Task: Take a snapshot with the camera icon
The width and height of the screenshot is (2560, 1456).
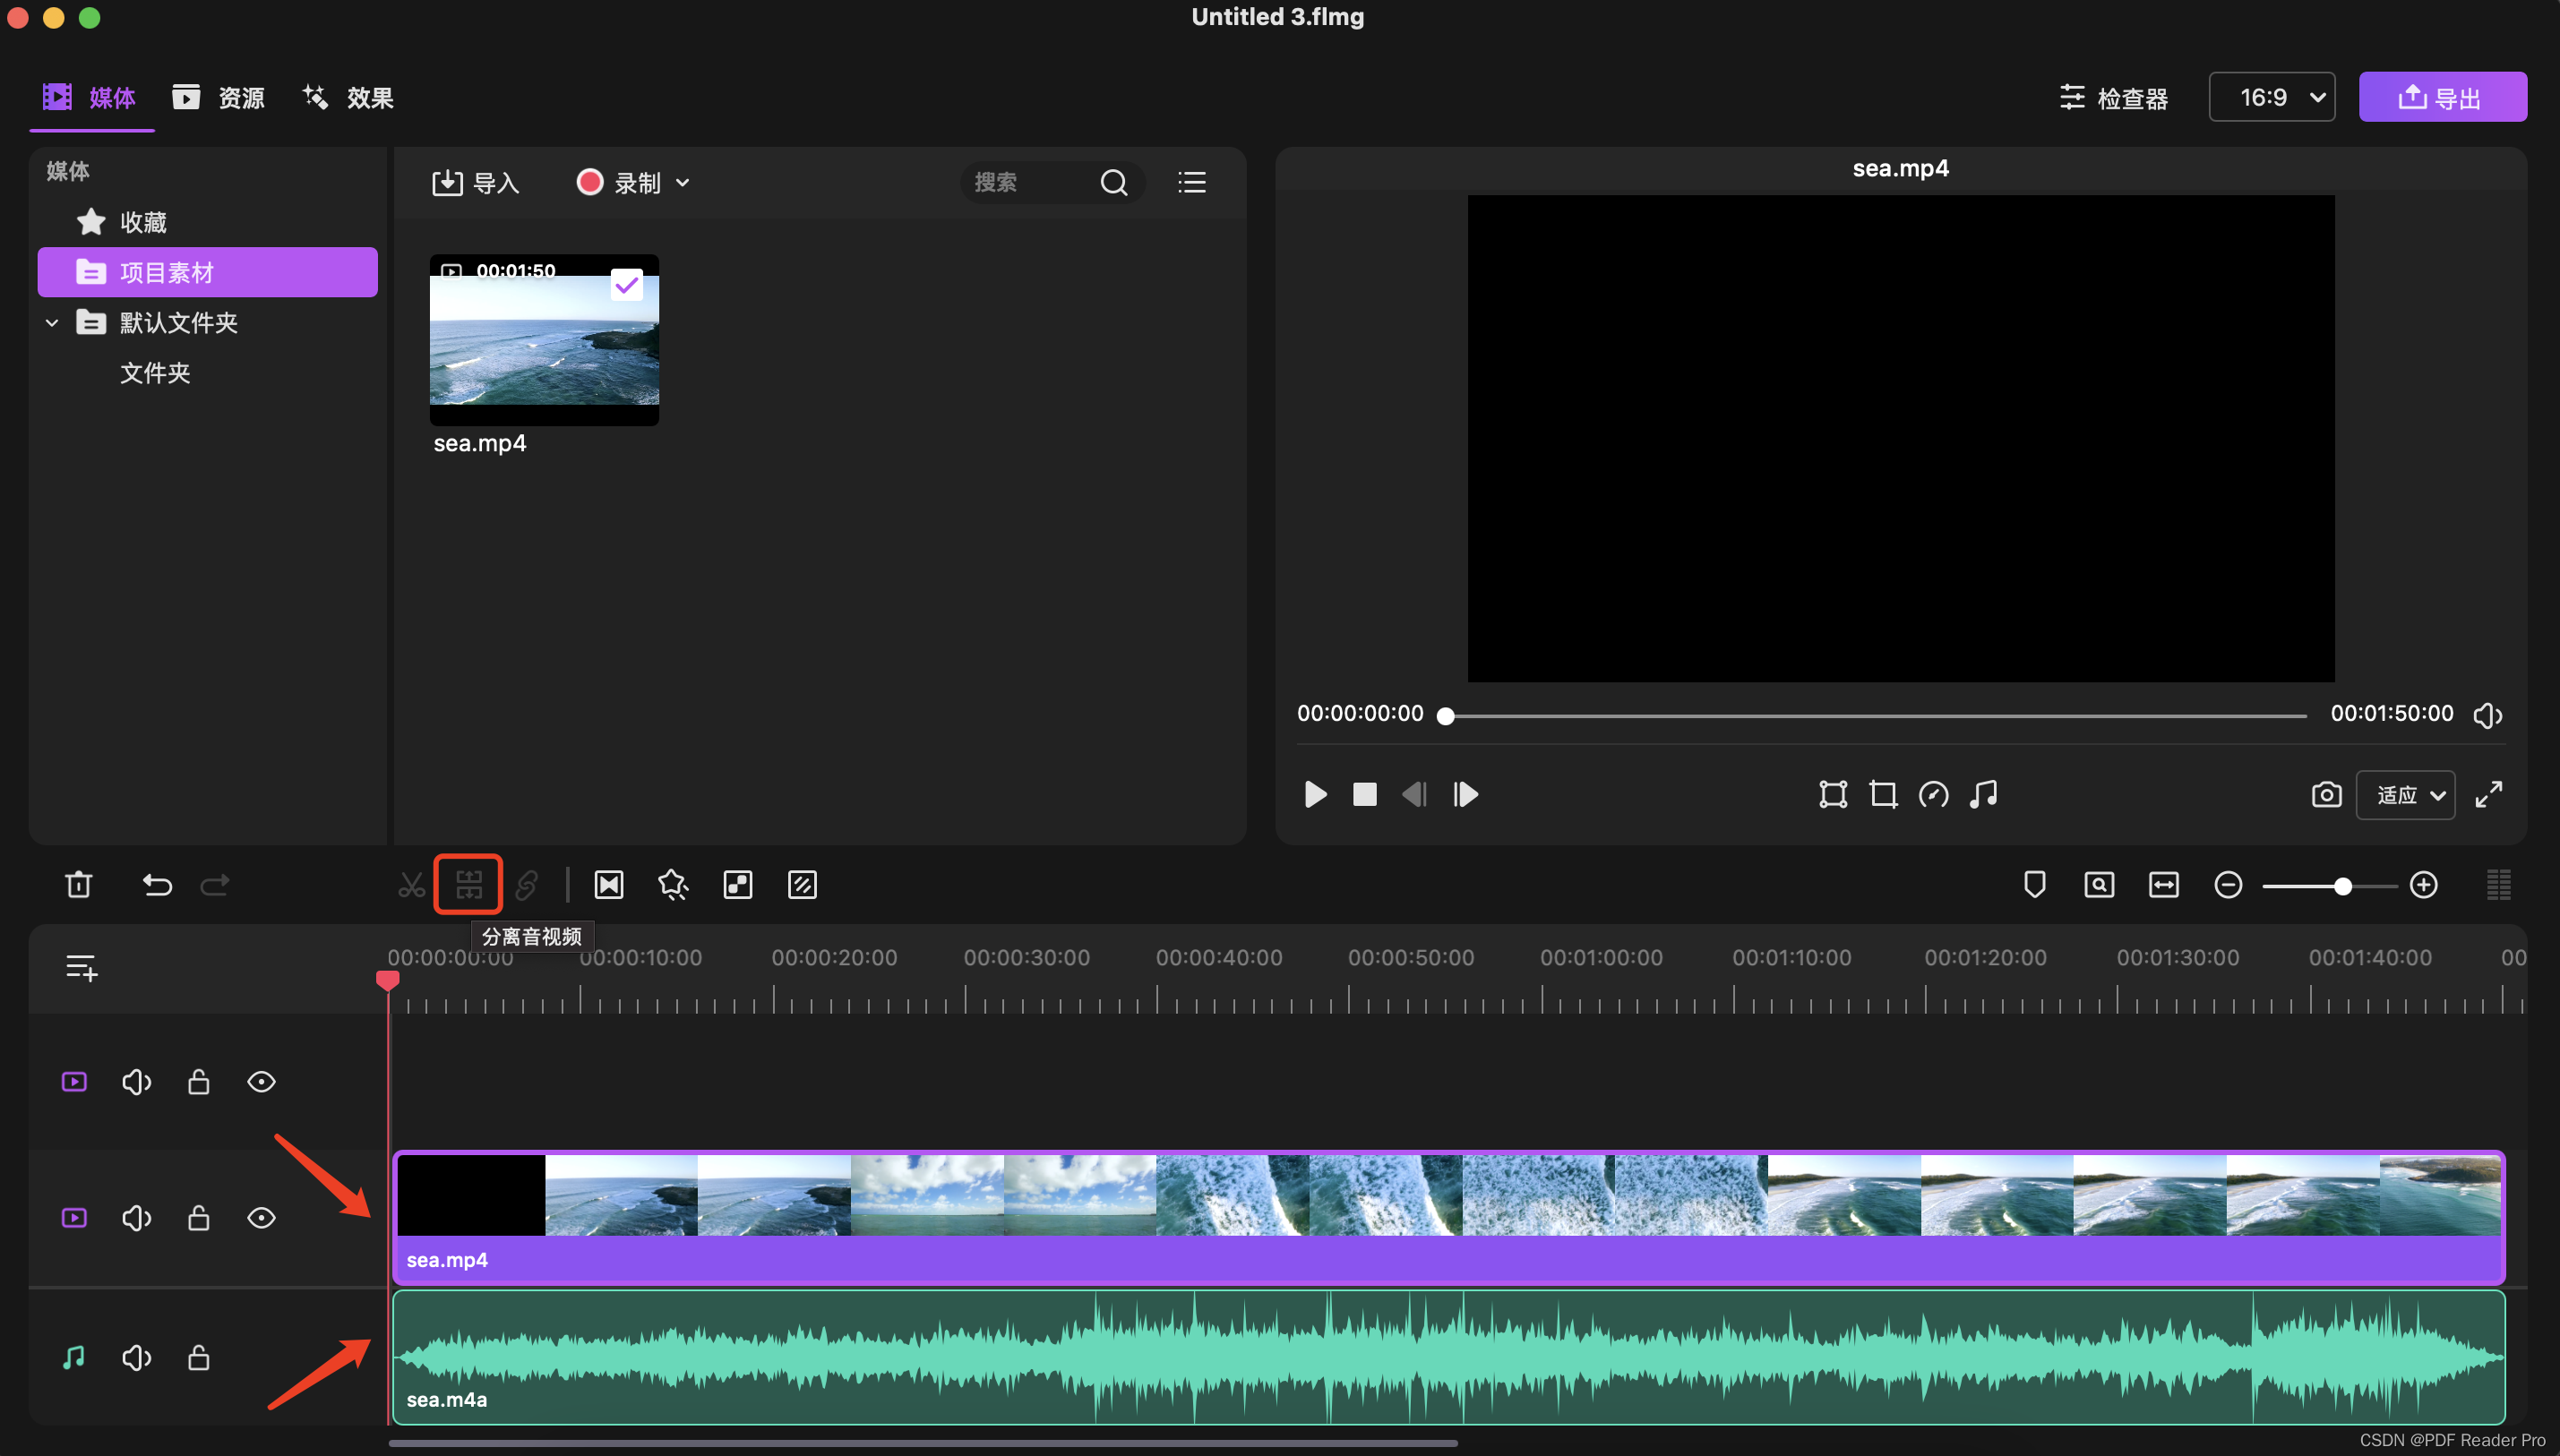Action: pyautogui.click(x=2327, y=795)
